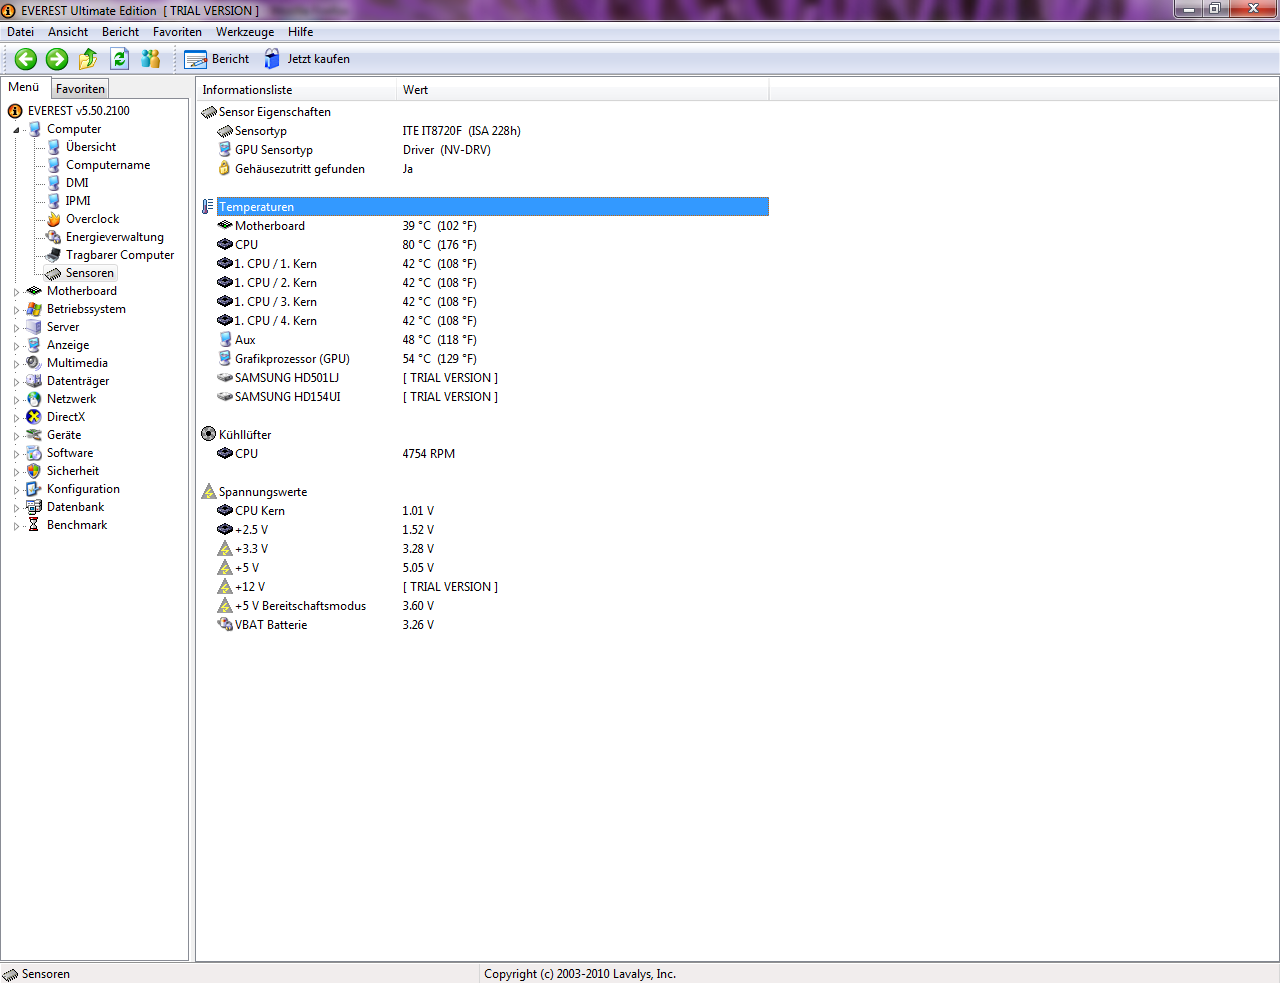Switch to the Menü tab
The height and width of the screenshot is (984, 1280).
24,87
